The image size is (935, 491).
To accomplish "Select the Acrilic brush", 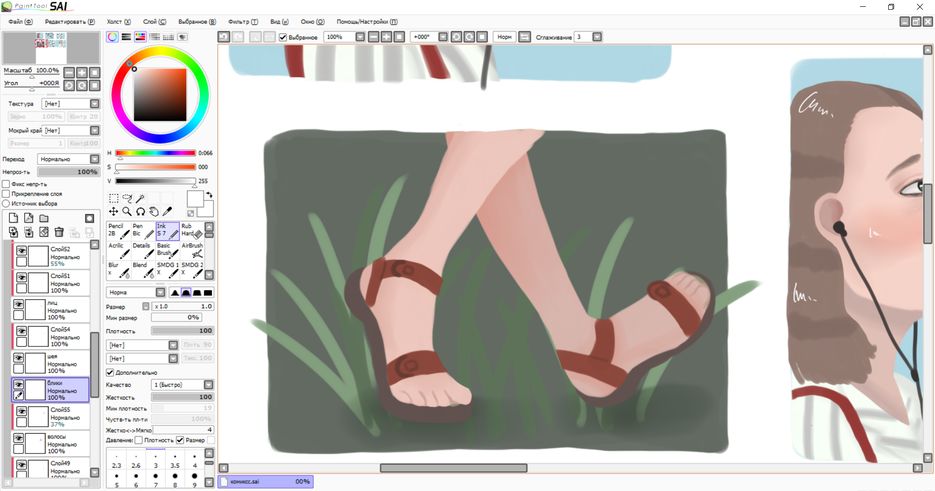I will click(x=119, y=251).
